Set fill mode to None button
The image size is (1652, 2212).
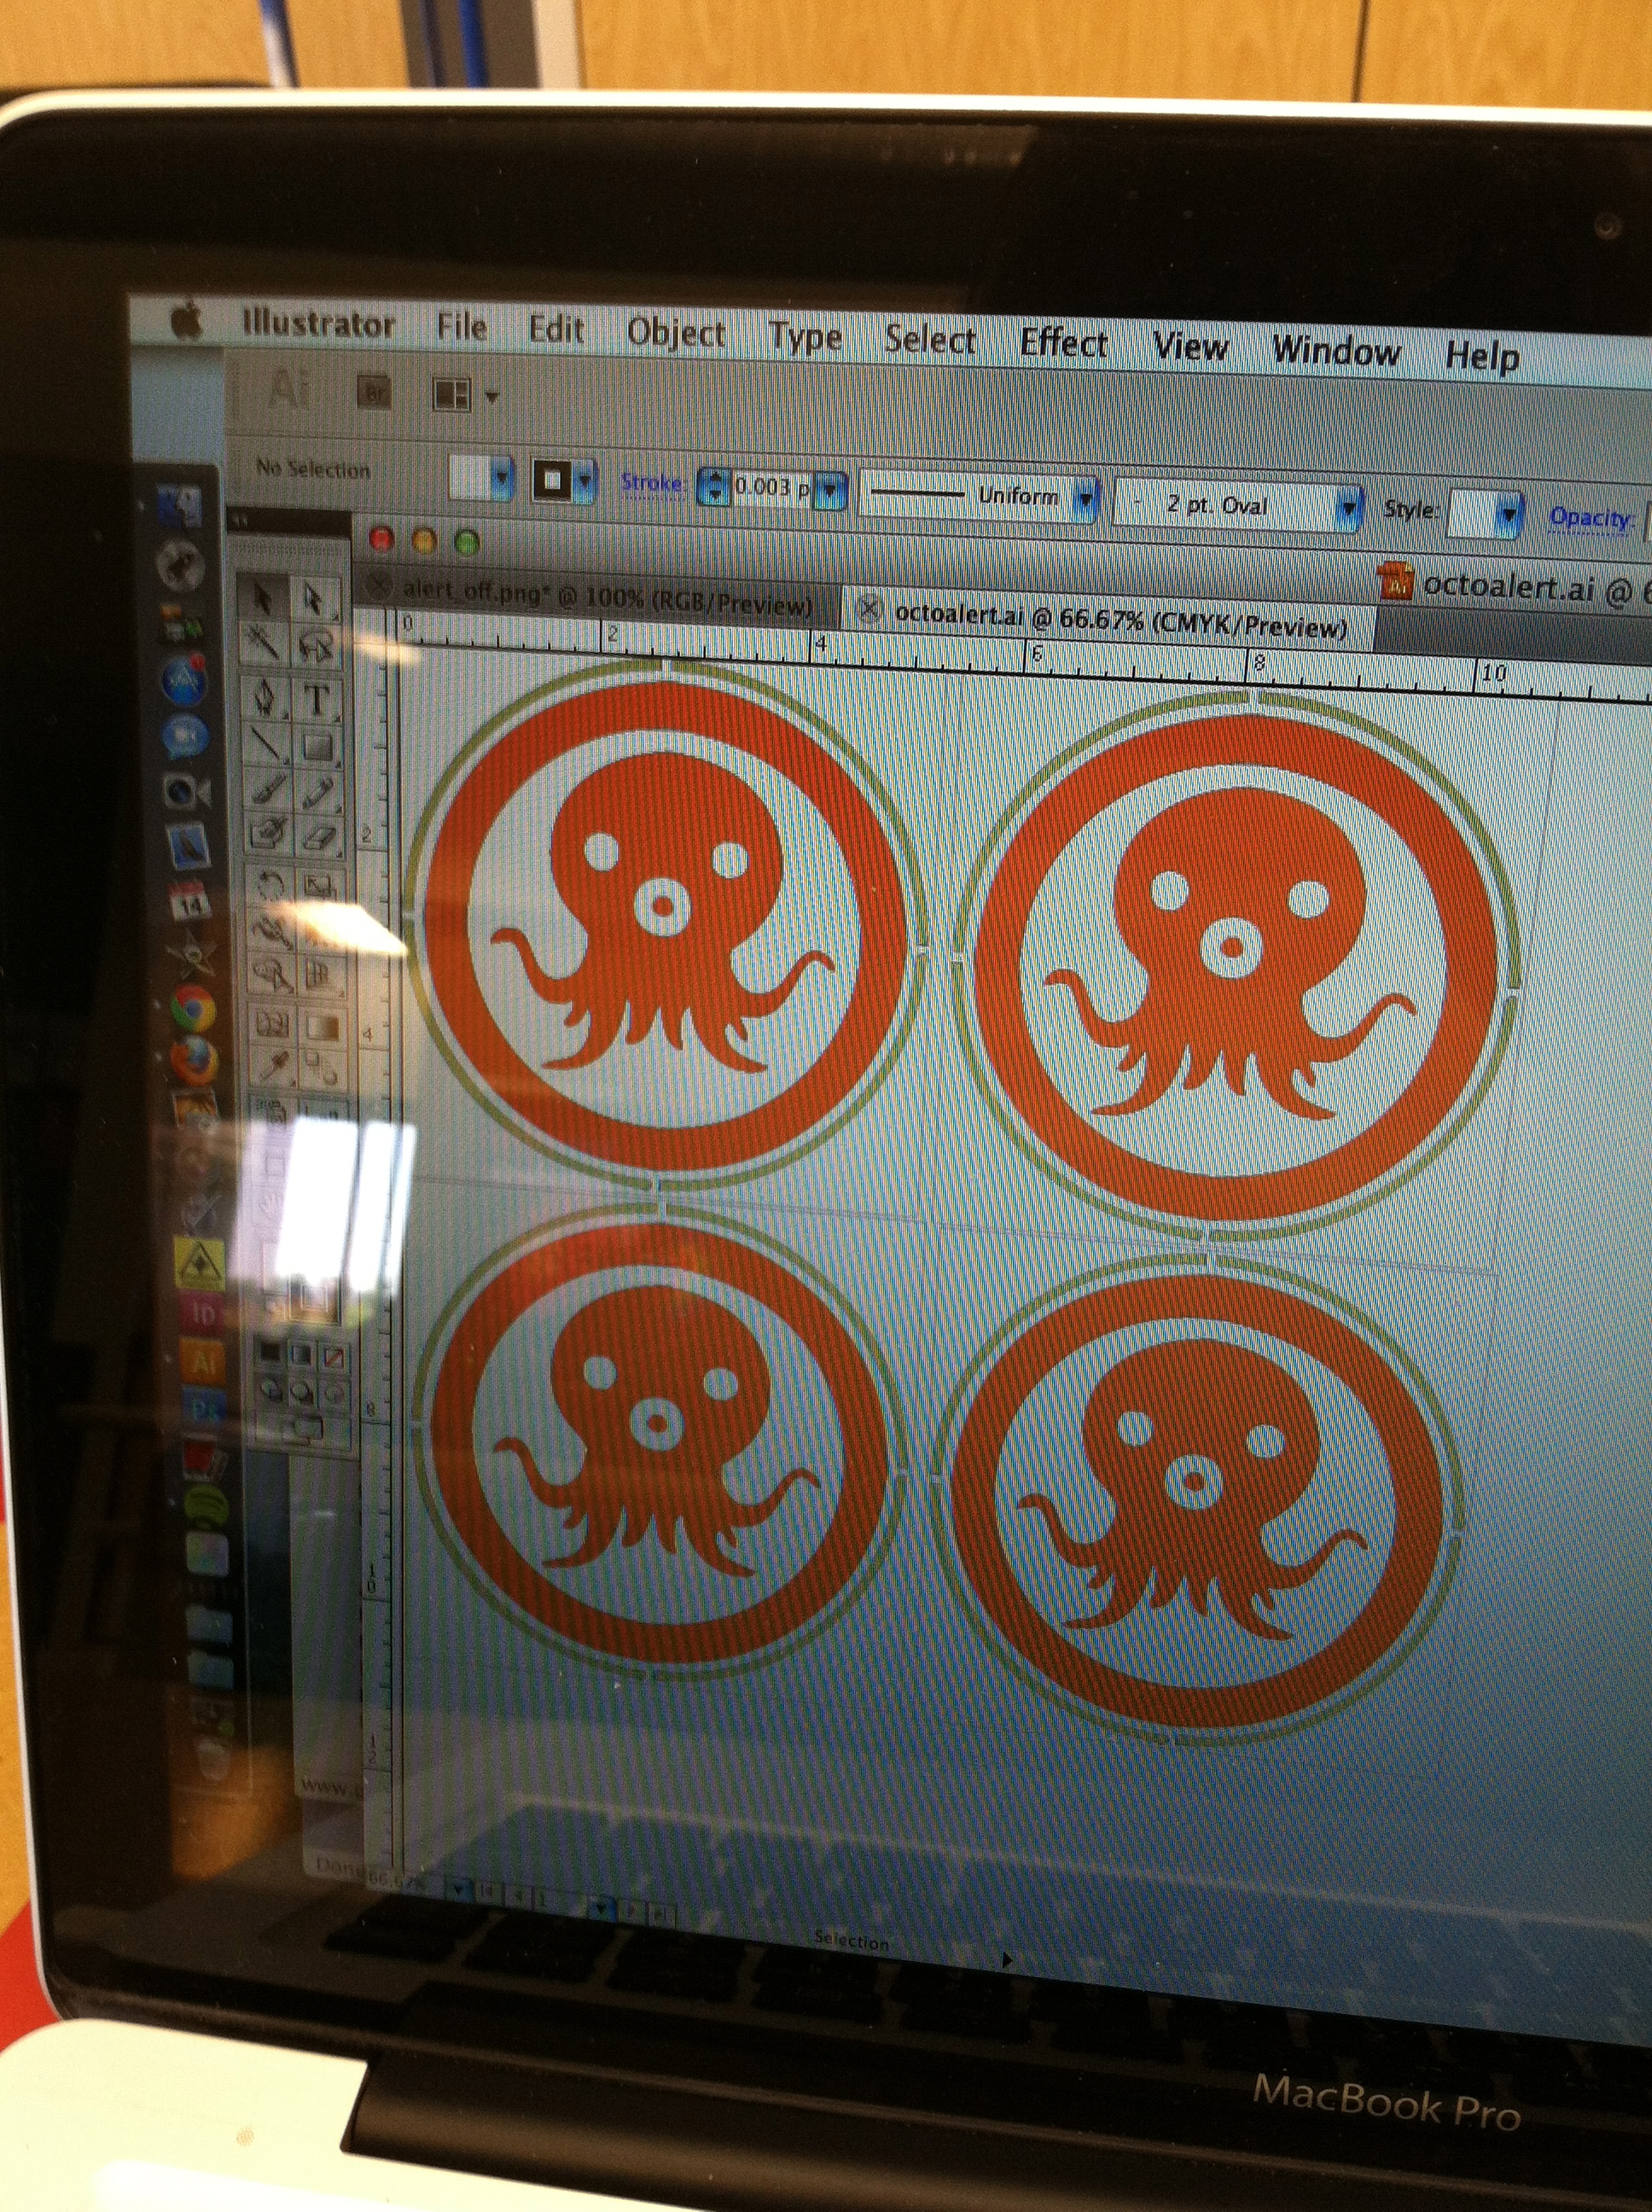coord(334,1357)
